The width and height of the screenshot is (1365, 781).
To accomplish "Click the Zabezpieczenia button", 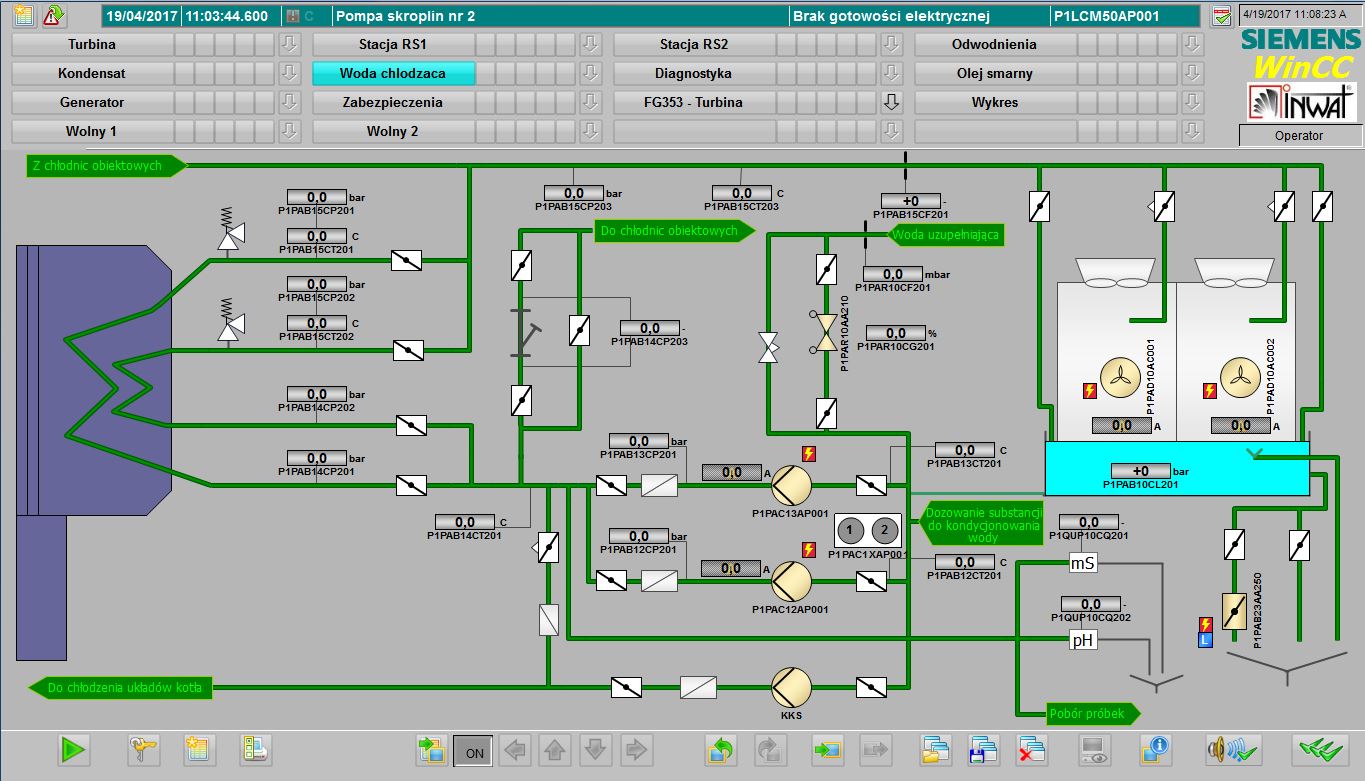I will point(392,103).
